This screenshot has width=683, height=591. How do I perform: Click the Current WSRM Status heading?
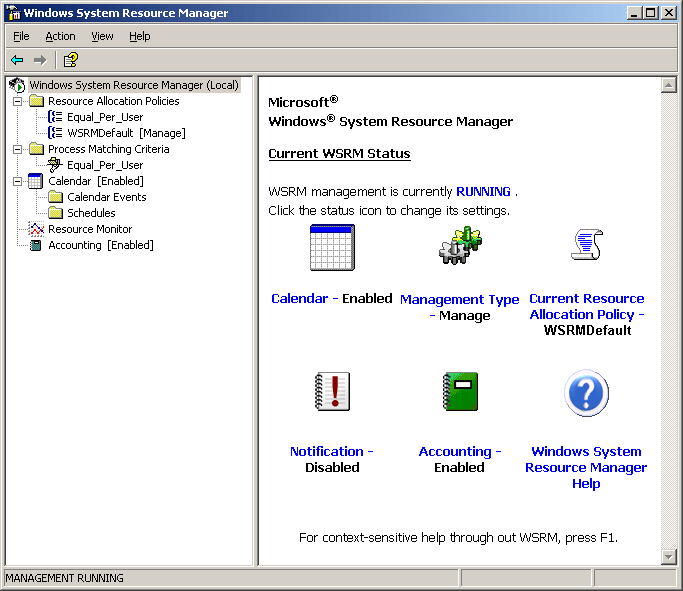339,154
